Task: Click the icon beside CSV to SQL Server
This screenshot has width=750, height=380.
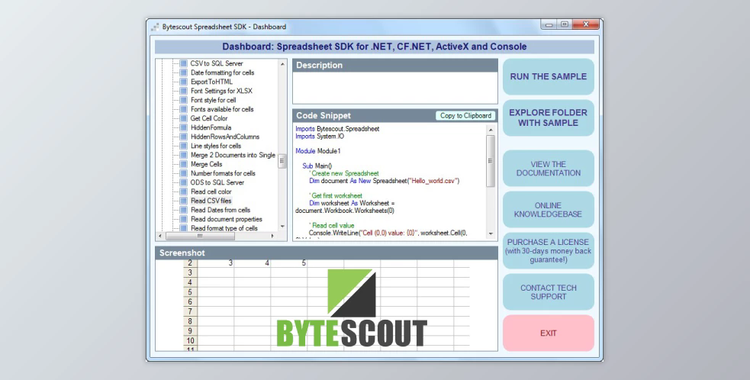Action: [183, 63]
